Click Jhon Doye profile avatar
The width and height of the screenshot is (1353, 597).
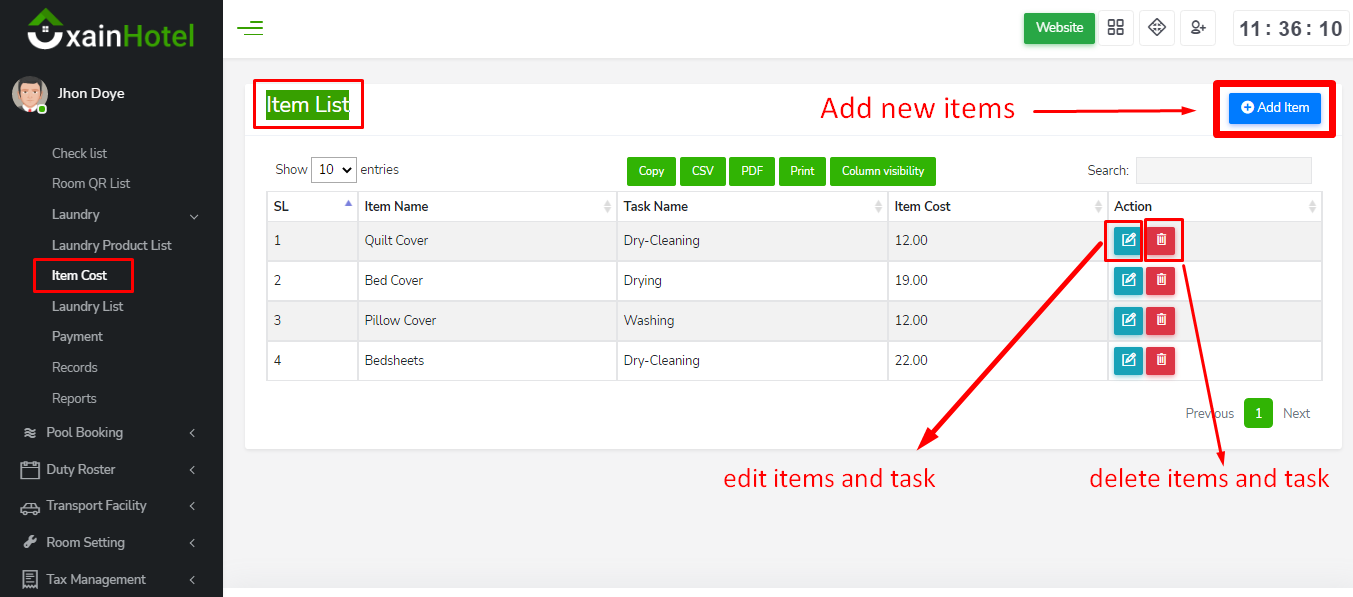tap(29, 94)
